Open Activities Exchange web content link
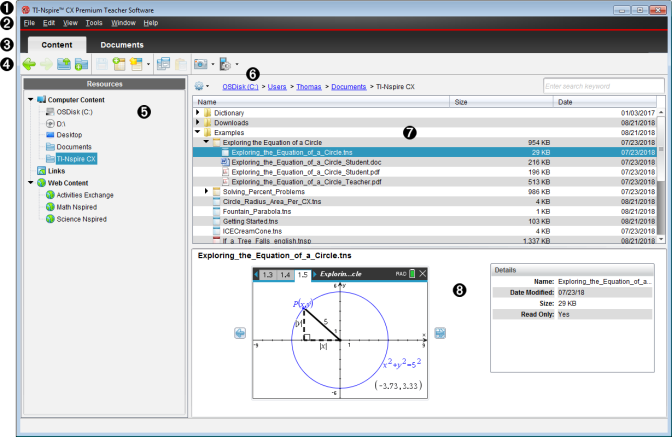This screenshot has height=437, width=672. point(83,195)
